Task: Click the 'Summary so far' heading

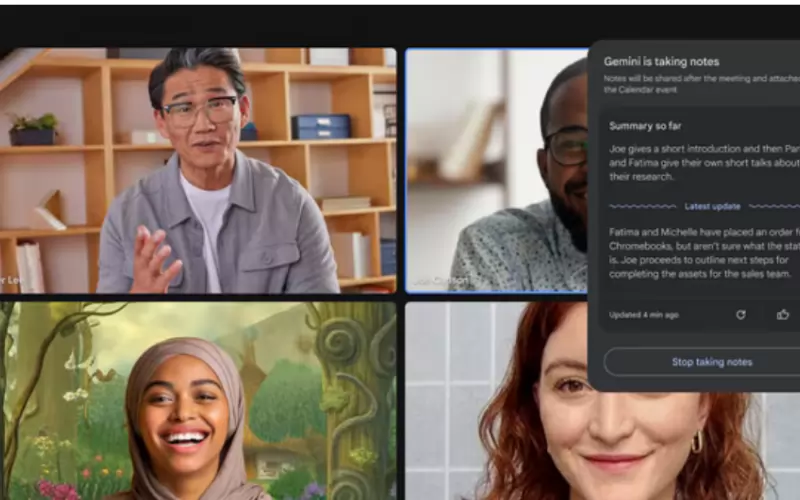Action: click(x=645, y=126)
